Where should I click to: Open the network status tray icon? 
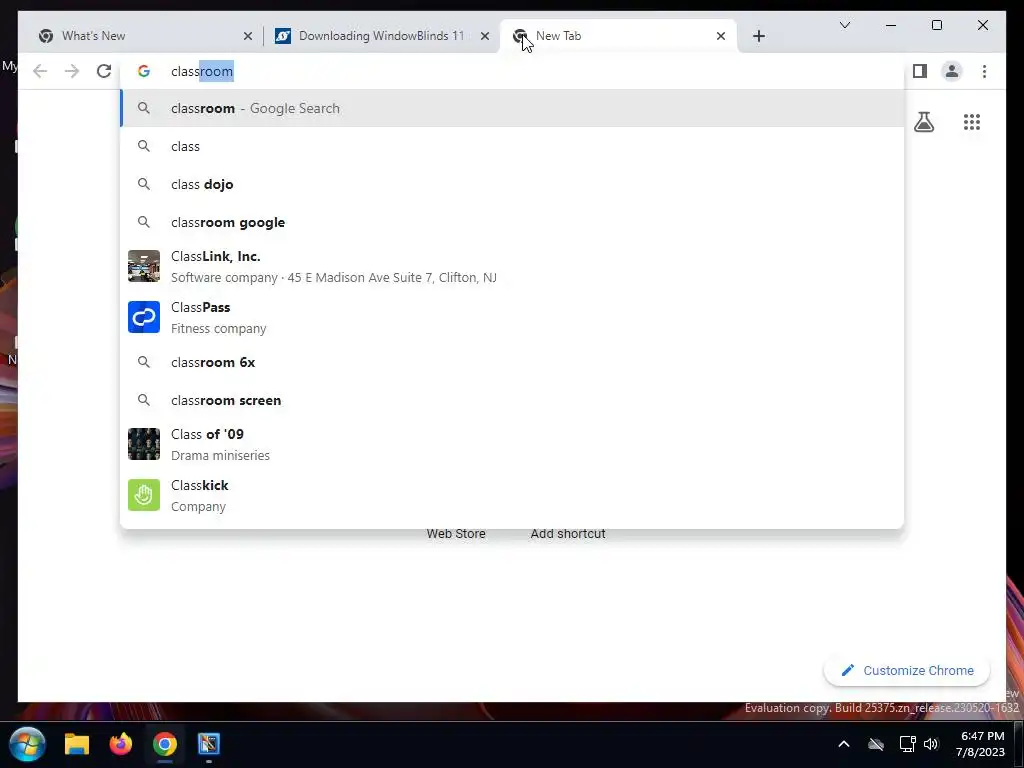point(907,744)
